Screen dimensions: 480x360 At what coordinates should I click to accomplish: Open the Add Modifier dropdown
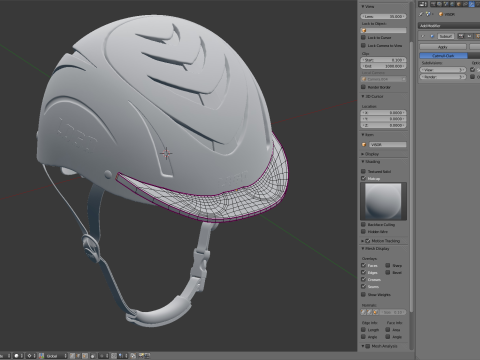449,26
